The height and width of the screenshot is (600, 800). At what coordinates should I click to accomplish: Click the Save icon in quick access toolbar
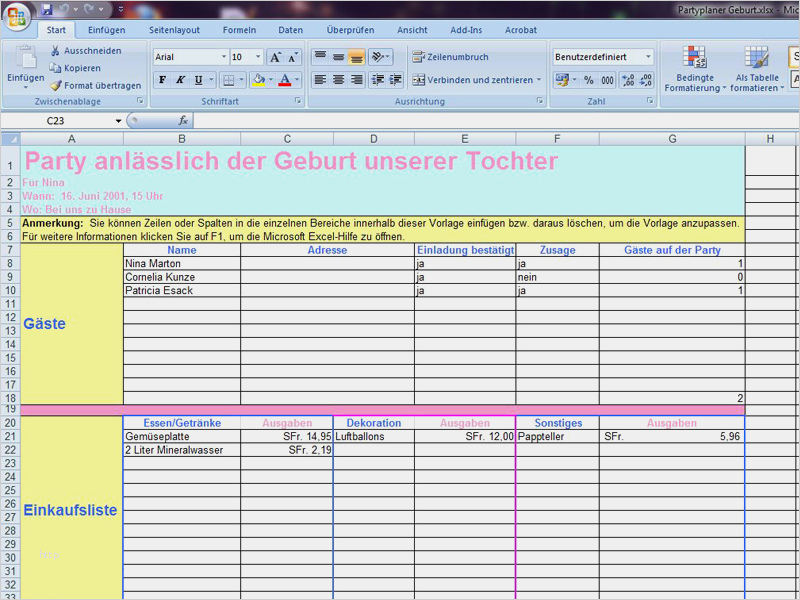pos(47,9)
